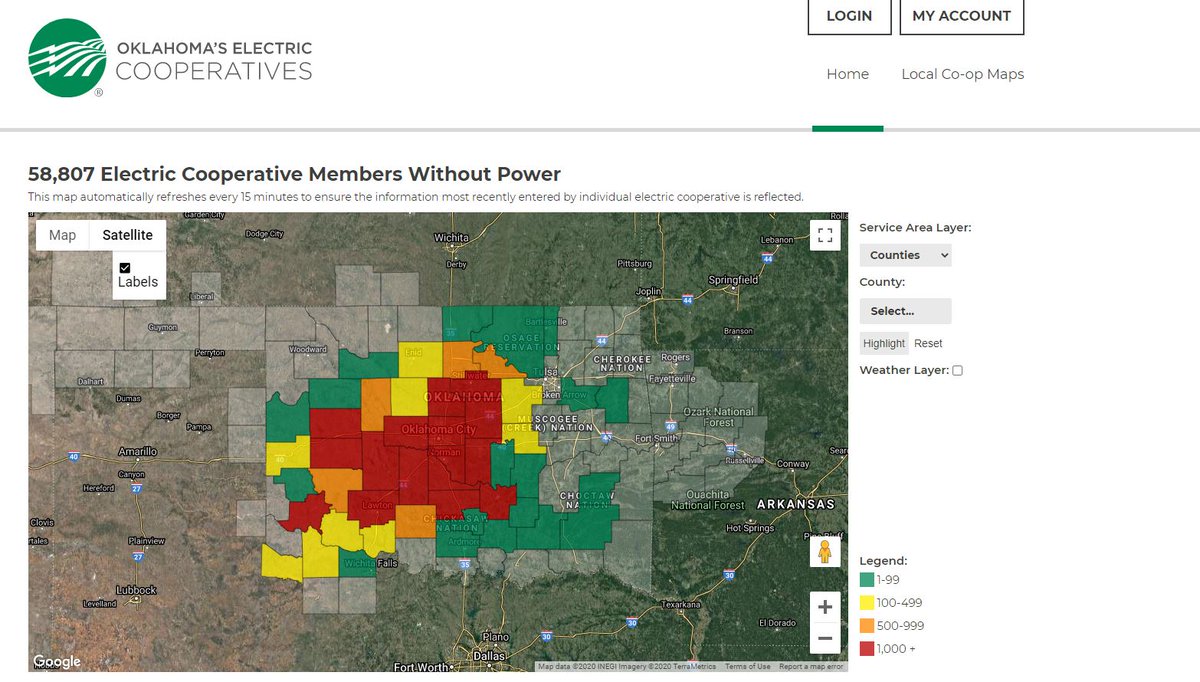Open the County Select dropdown
Viewport: 1200px width, 682px height.
click(x=905, y=311)
